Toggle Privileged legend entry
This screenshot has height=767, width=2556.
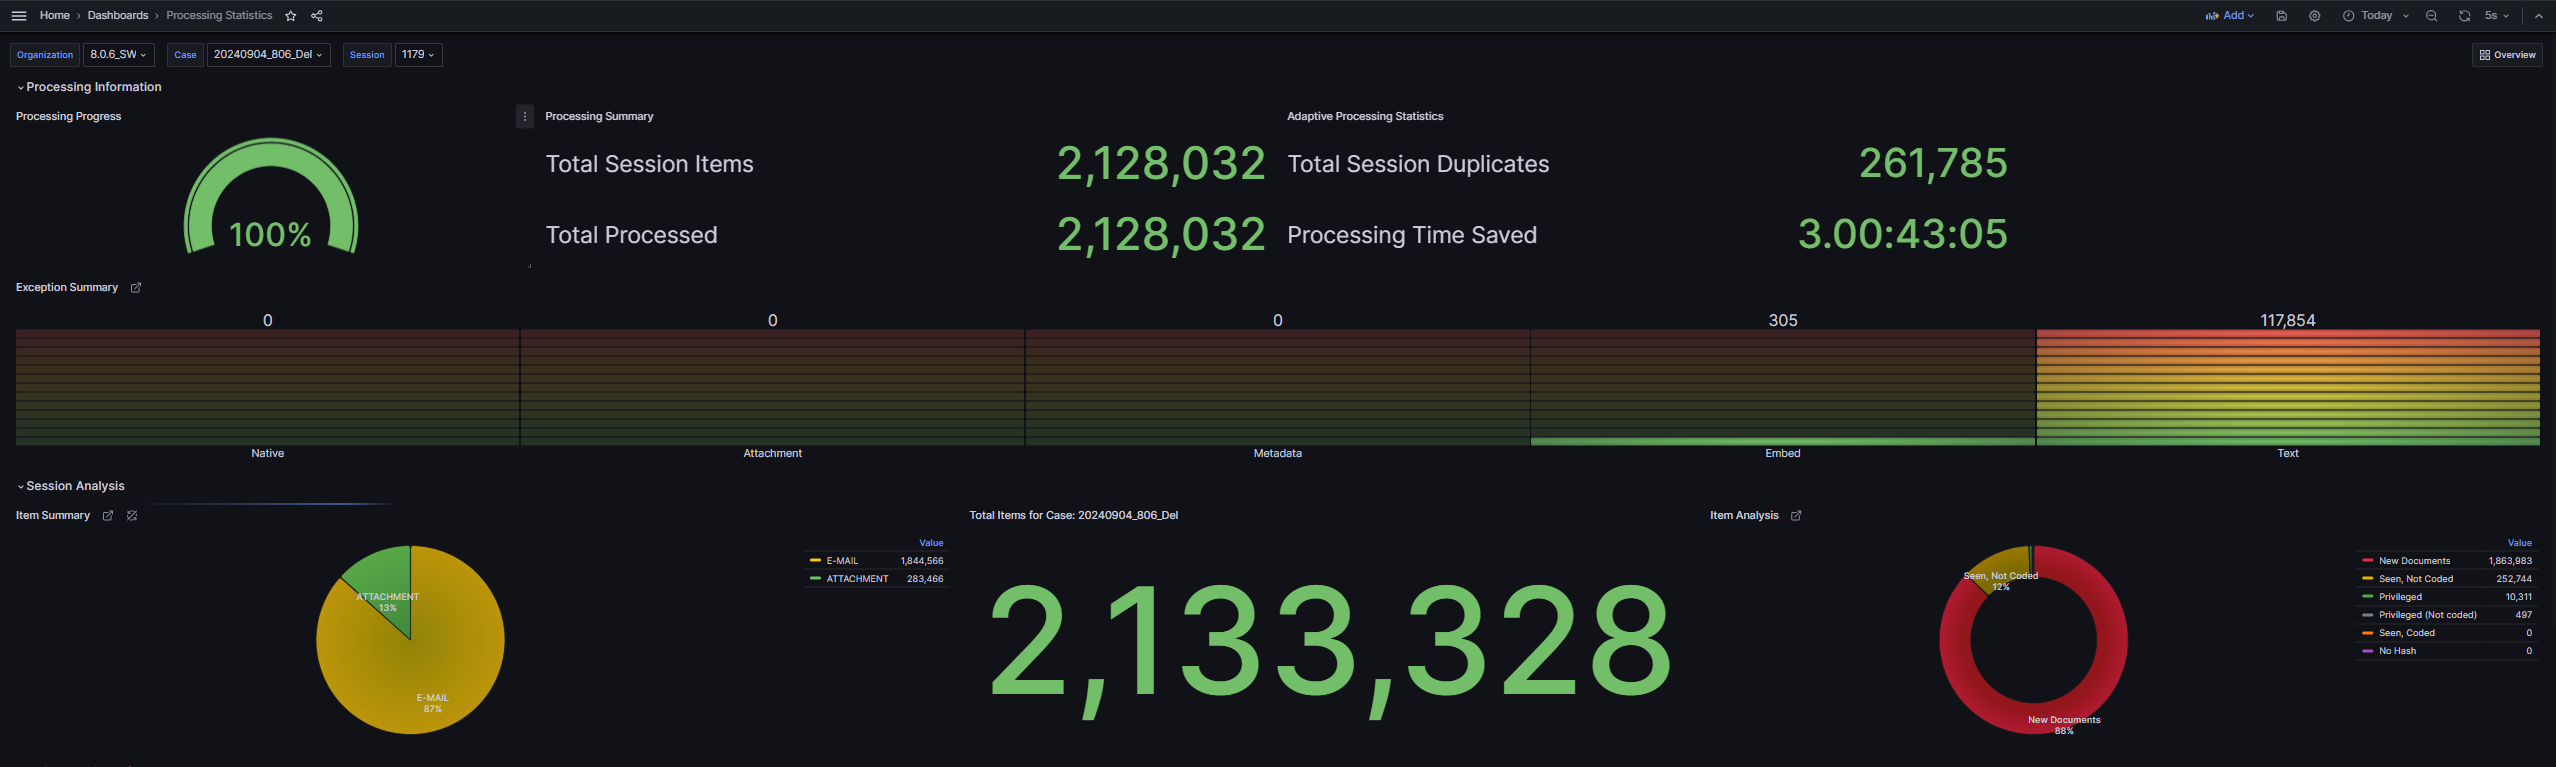coord(2400,597)
